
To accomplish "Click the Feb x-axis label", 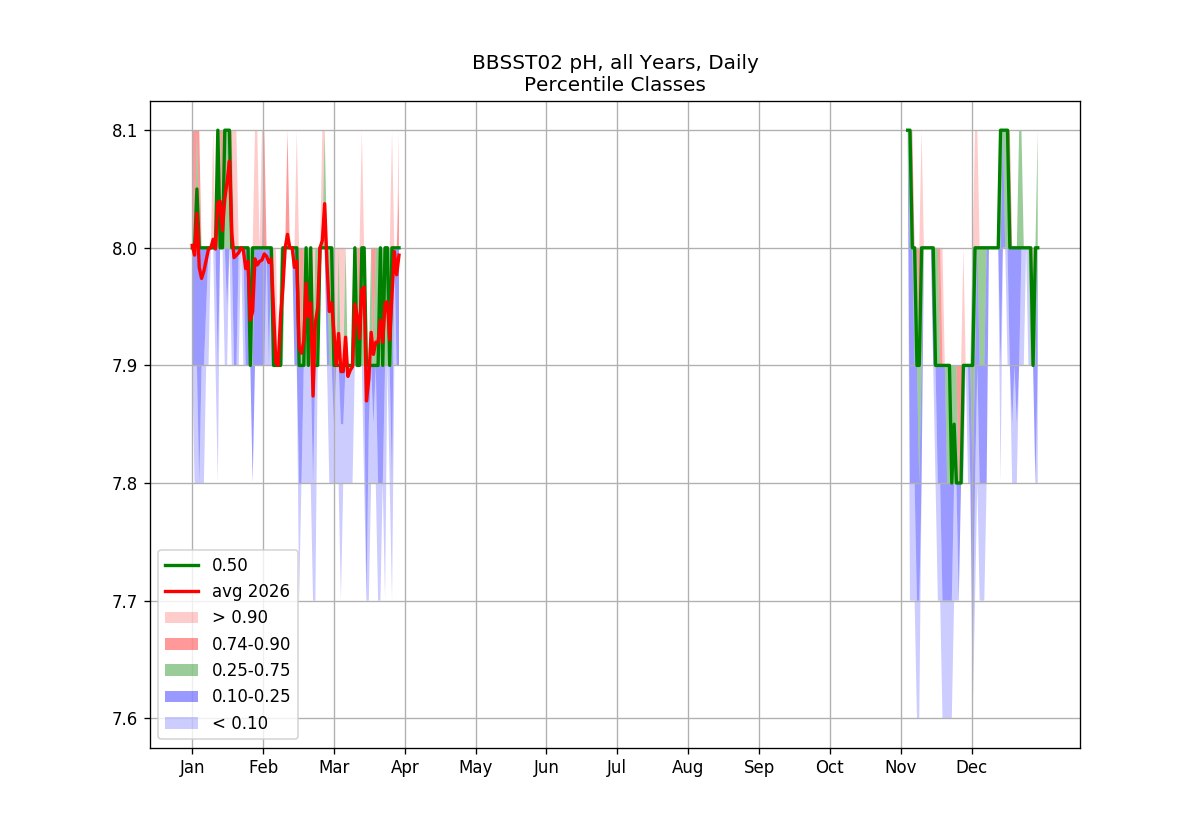I will click(x=263, y=768).
